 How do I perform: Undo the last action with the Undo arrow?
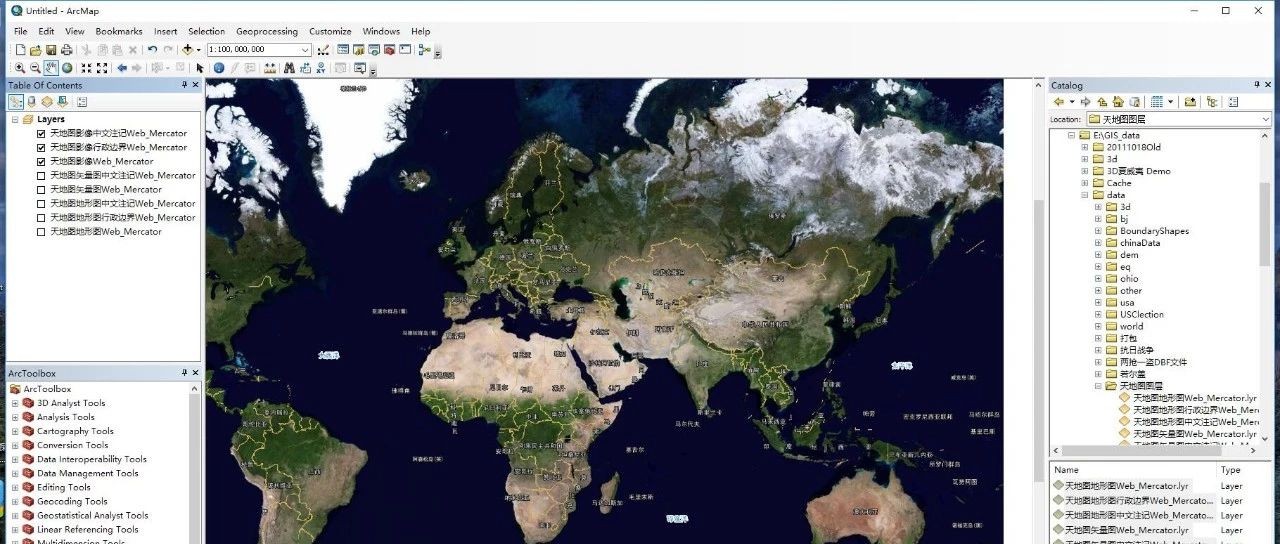[x=152, y=50]
